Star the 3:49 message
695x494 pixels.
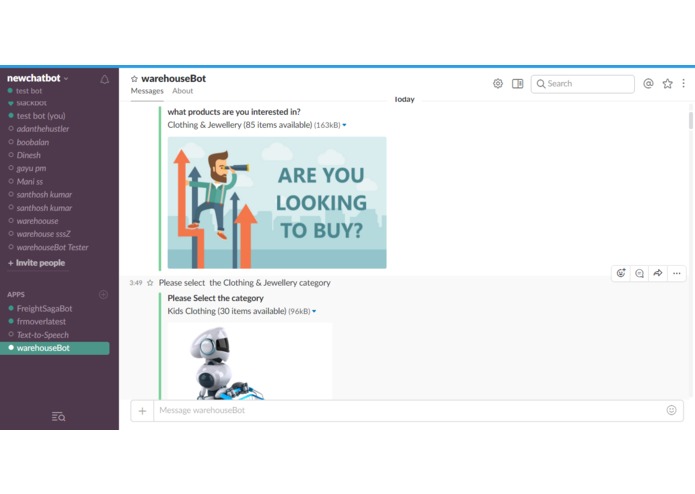tap(150, 283)
